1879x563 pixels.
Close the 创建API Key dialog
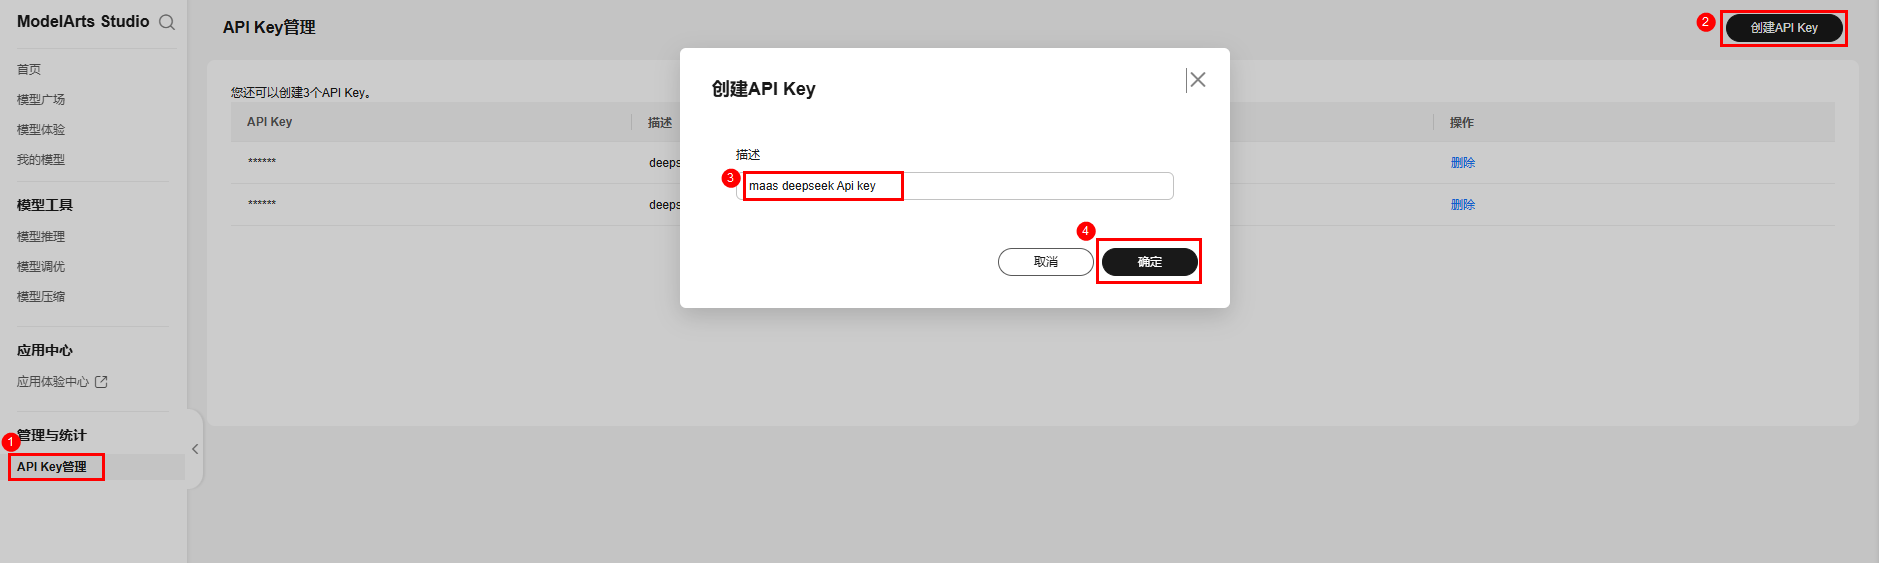[x=1198, y=80]
